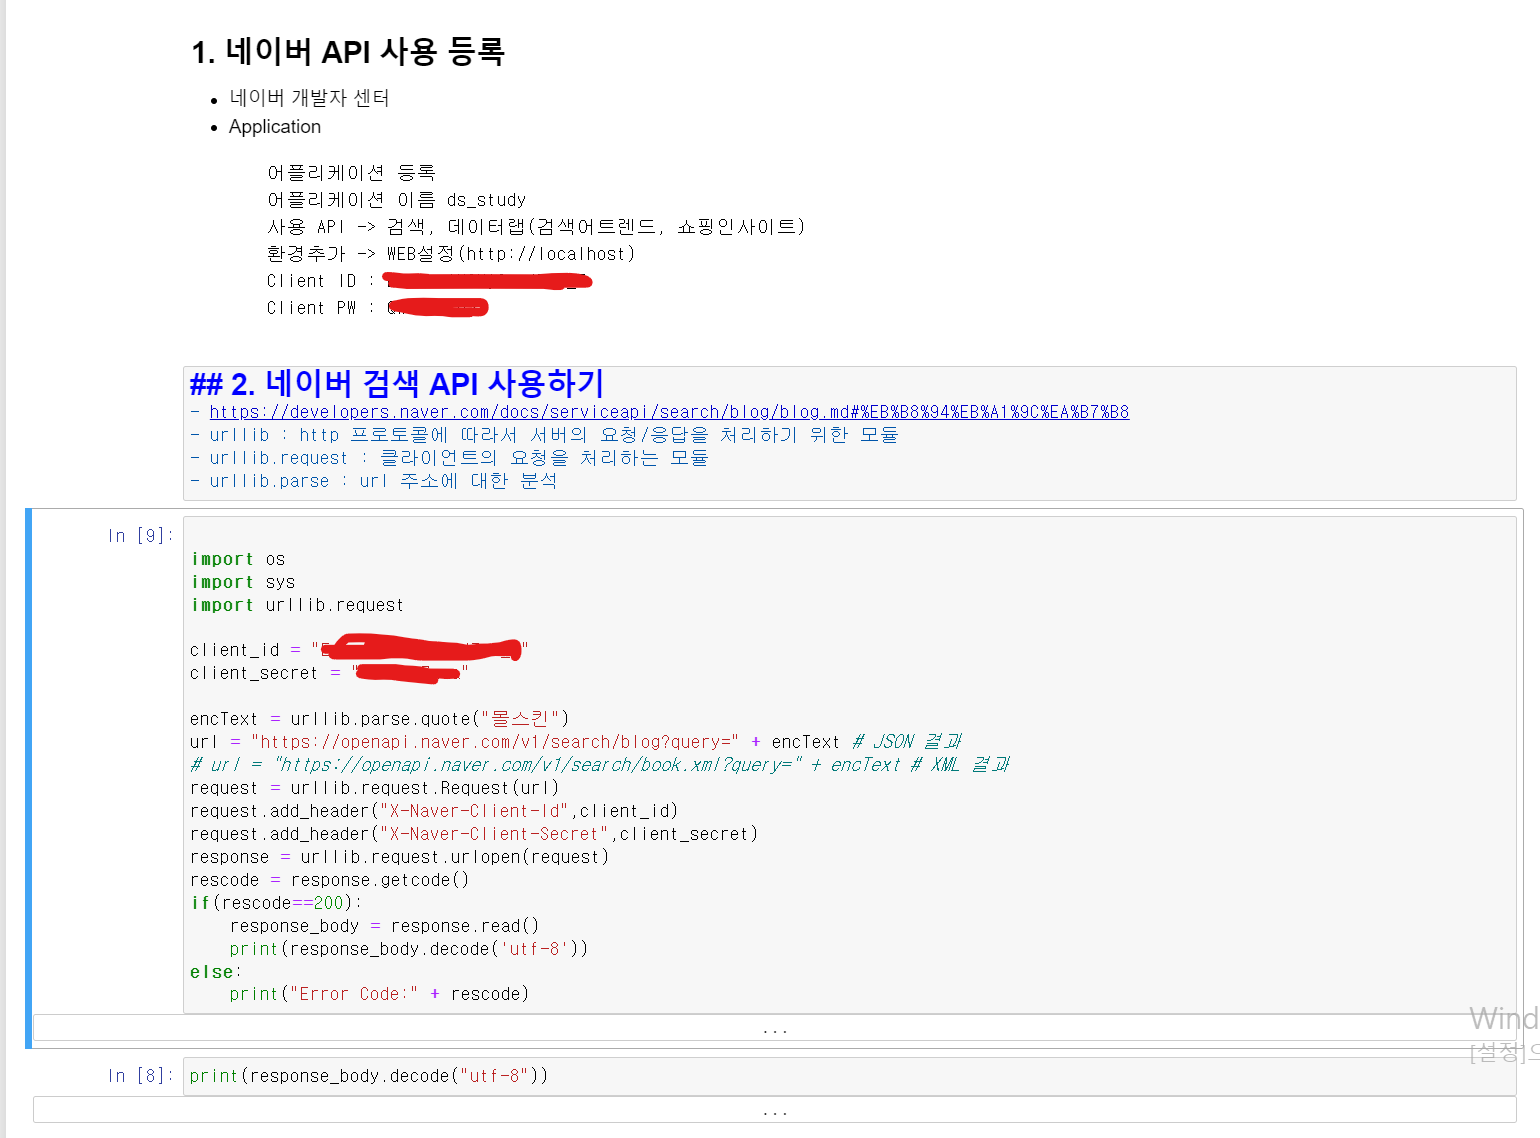Click the add_header 'X-Naver-Client-Id' line
The image size is (1540, 1138).
[435, 811]
